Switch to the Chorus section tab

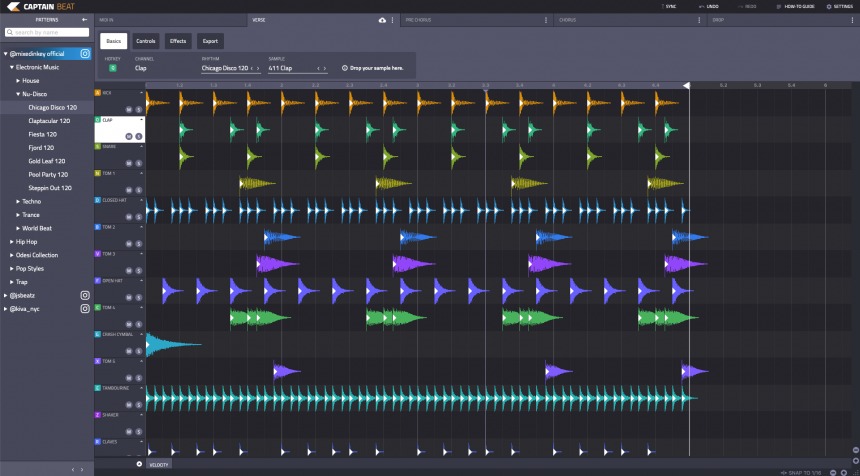pyautogui.click(x=568, y=20)
